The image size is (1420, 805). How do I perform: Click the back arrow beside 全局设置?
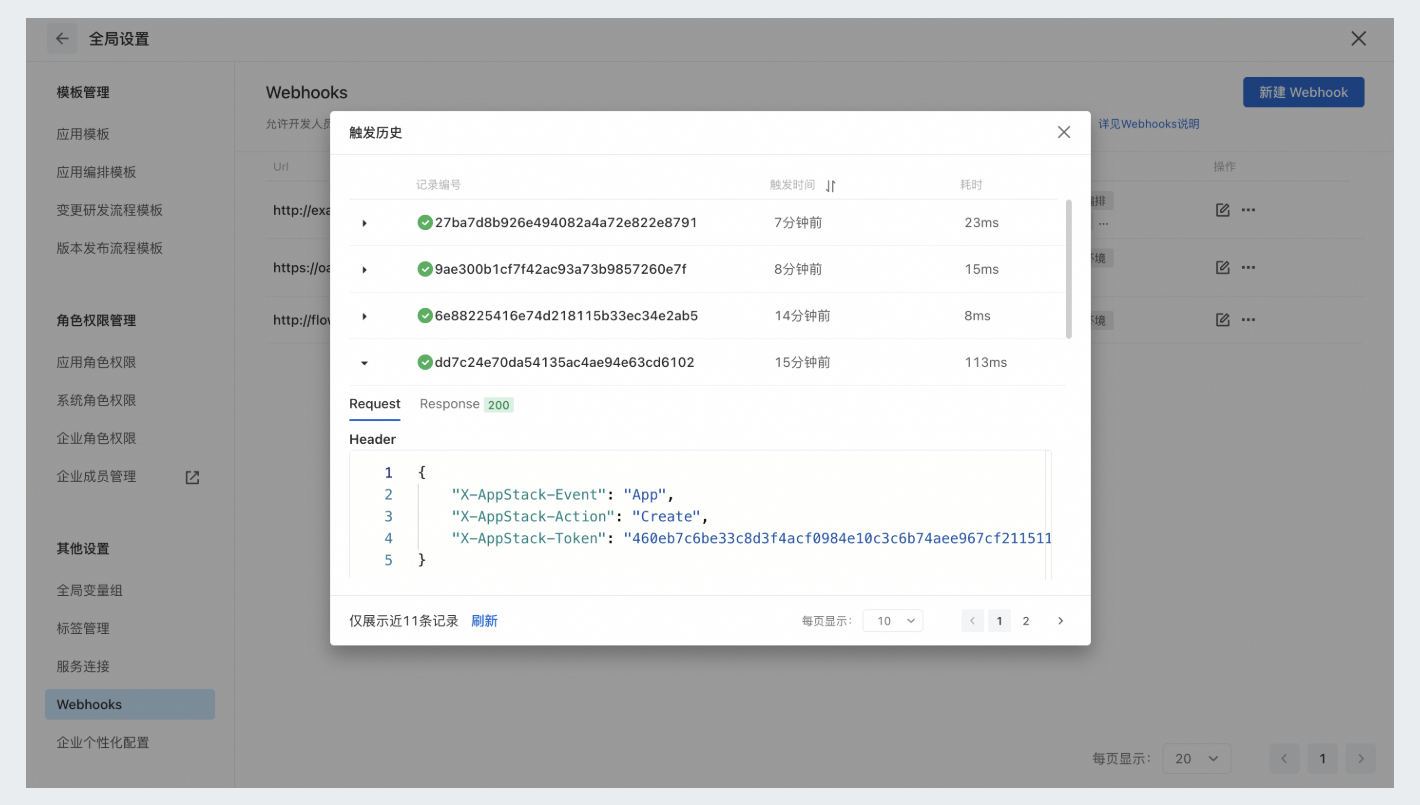[62, 39]
